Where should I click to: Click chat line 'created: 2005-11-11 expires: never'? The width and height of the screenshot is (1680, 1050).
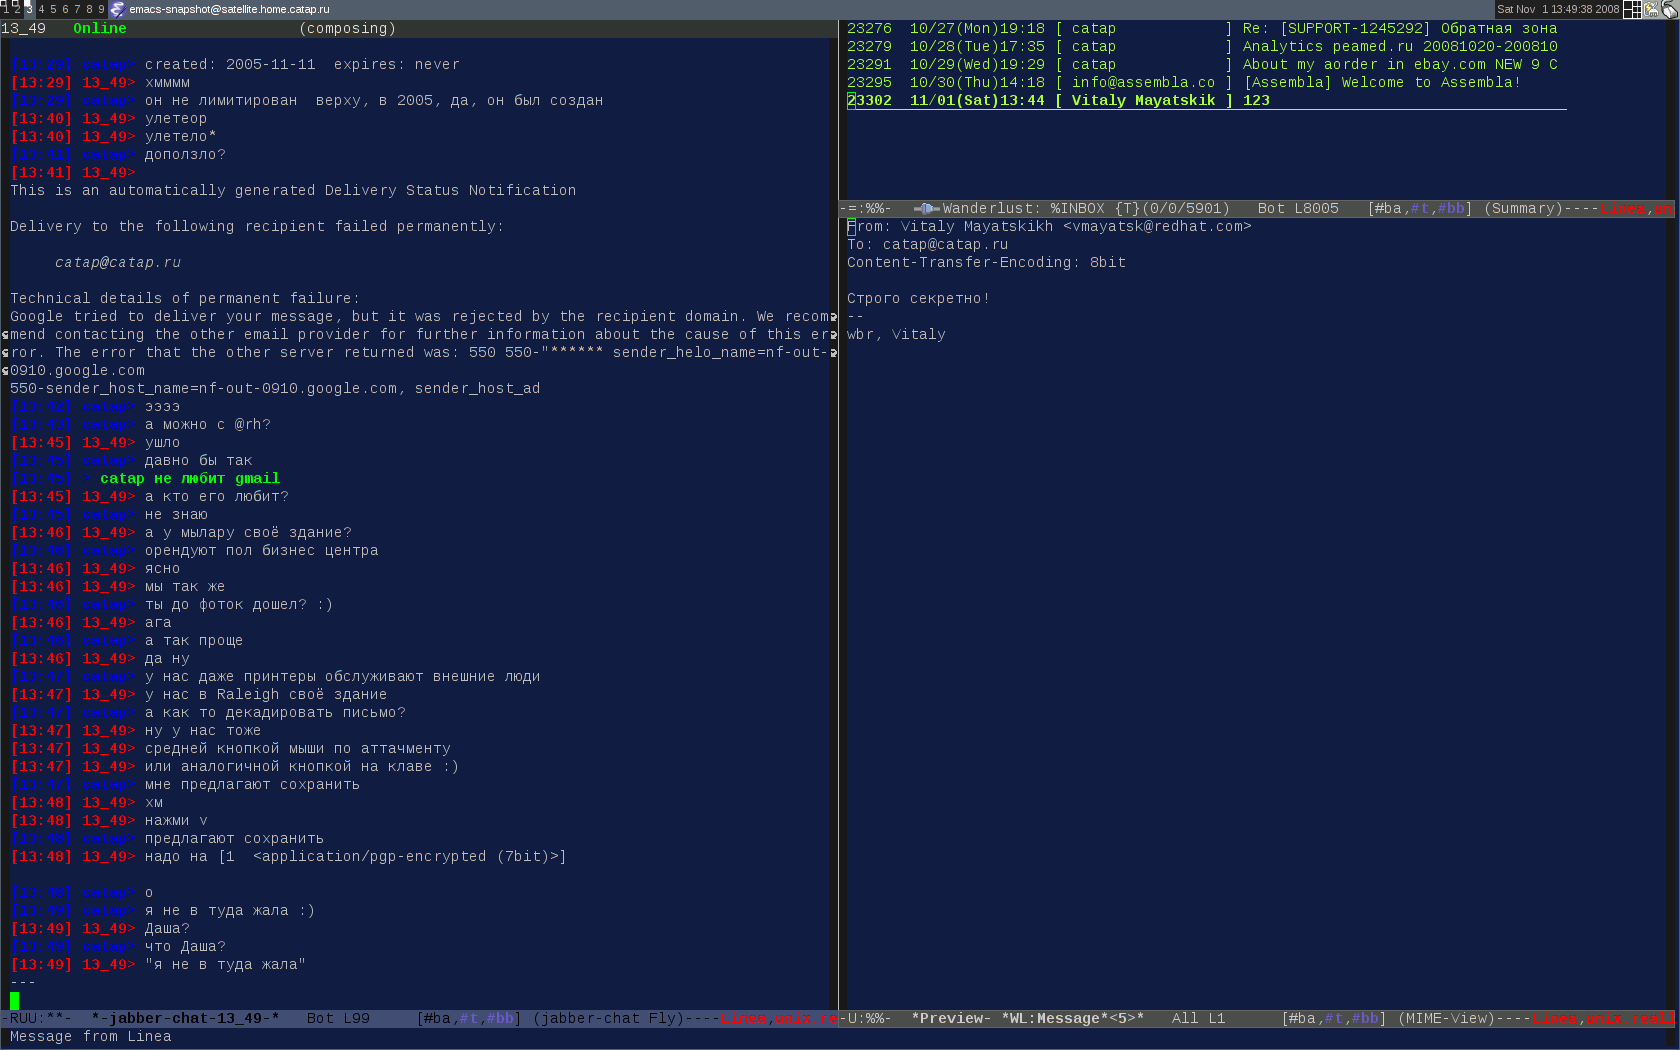(x=302, y=64)
